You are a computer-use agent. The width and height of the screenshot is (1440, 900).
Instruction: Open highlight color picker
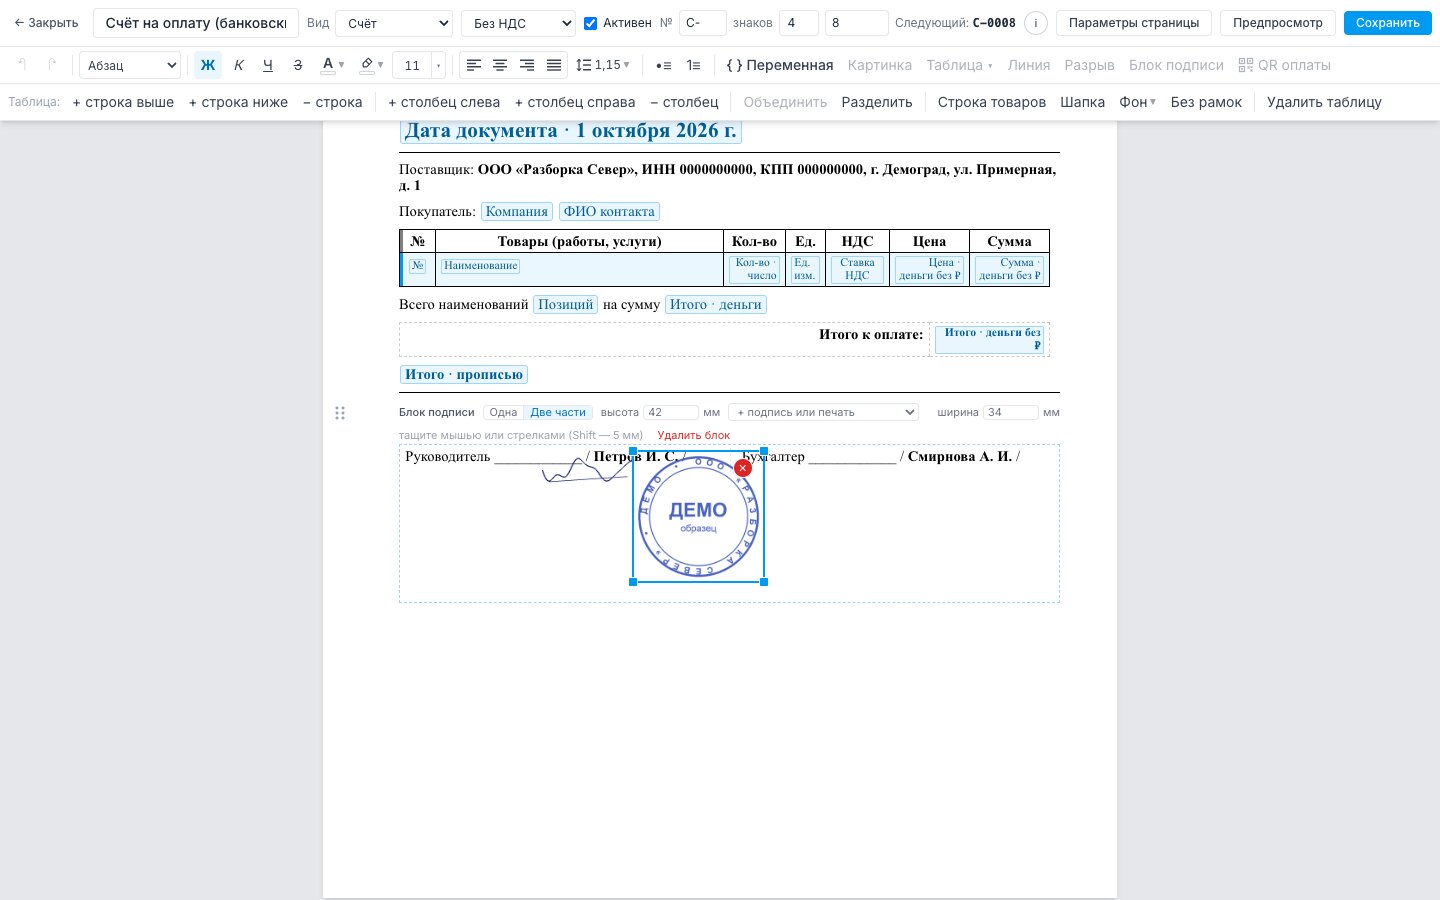click(371, 65)
